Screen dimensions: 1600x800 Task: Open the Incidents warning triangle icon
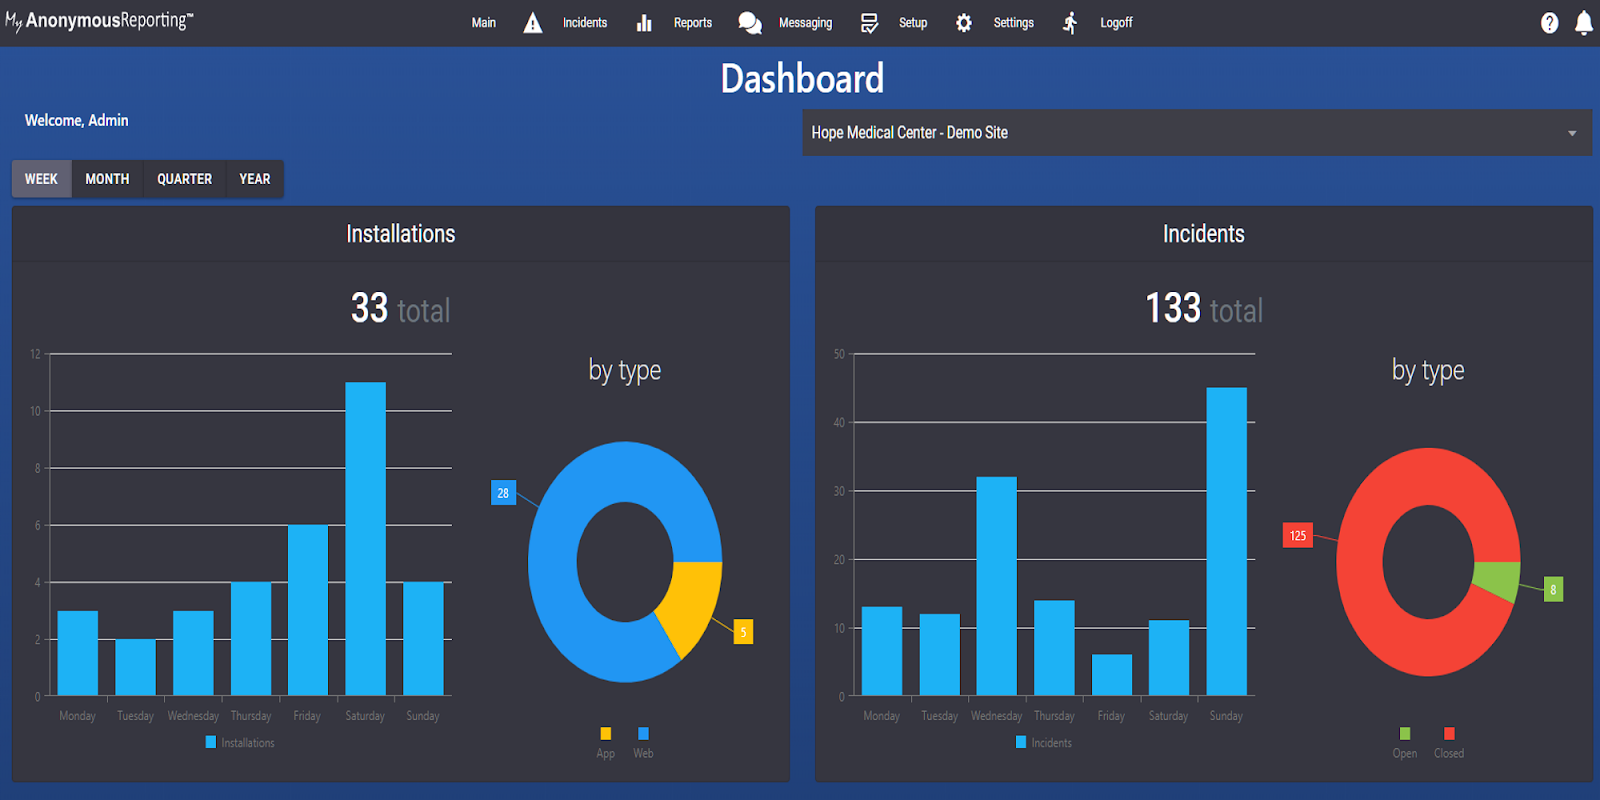point(533,23)
